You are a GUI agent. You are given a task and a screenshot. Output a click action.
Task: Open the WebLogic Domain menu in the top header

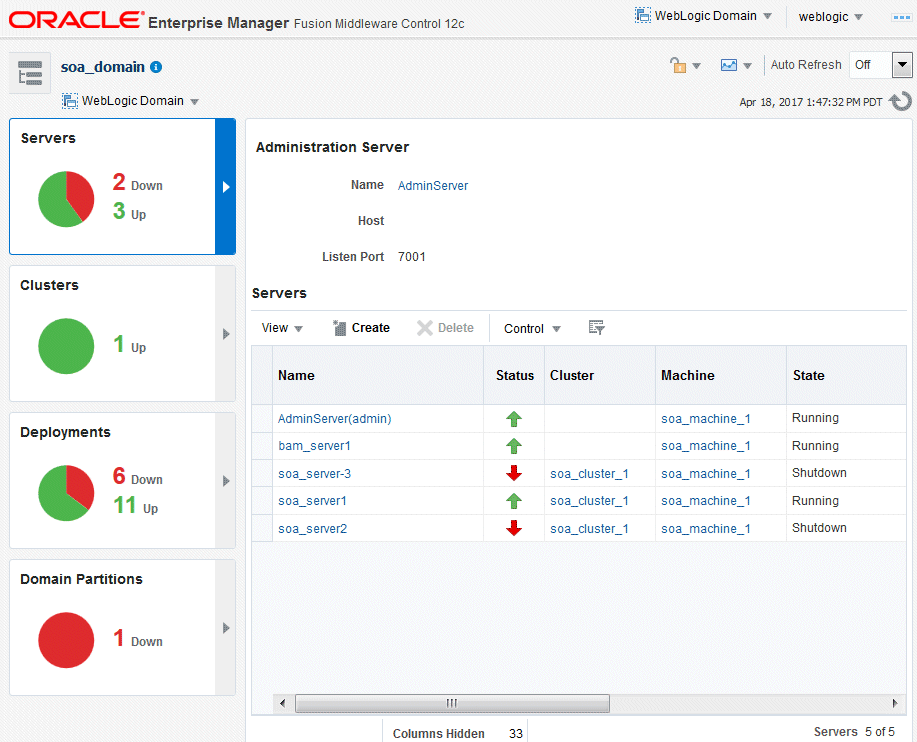(x=704, y=16)
